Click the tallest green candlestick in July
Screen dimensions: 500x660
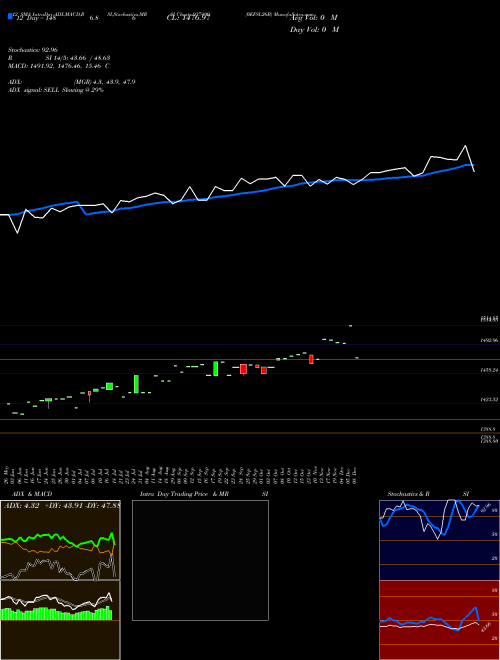click(136, 384)
